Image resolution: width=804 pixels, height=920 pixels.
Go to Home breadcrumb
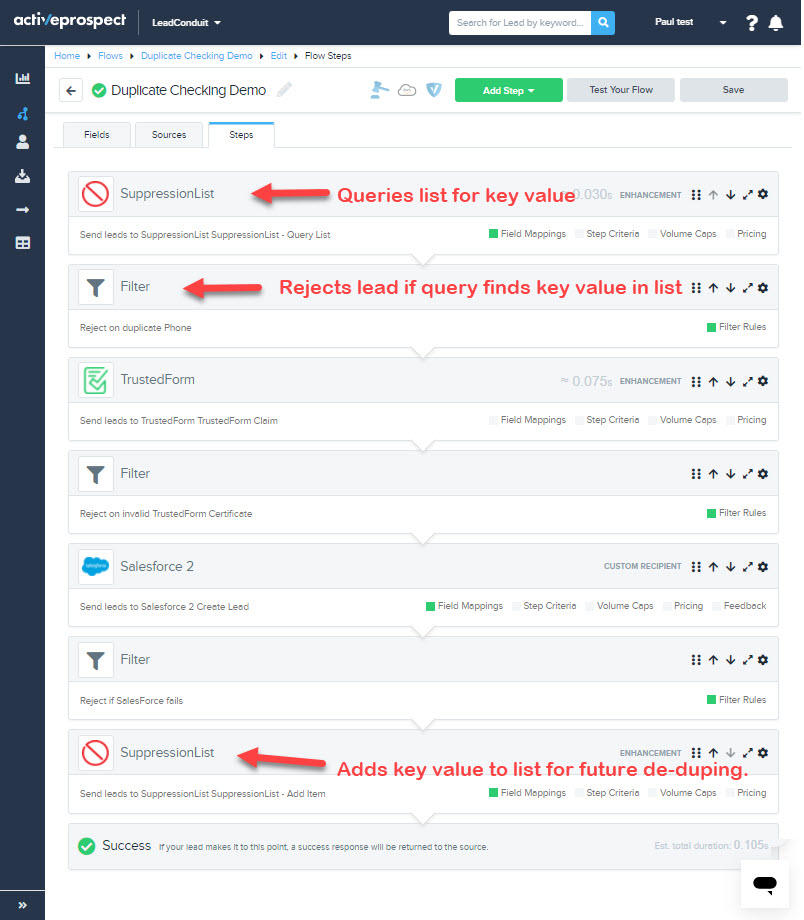point(67,56)
